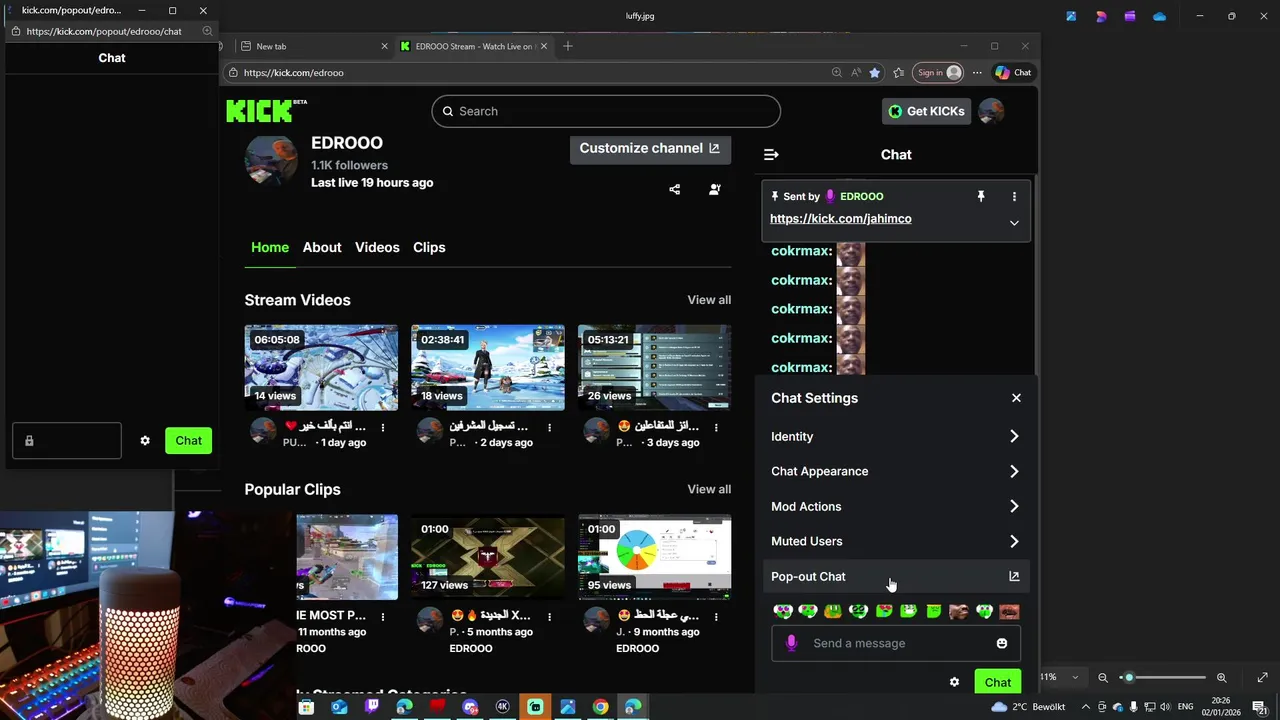Open options for the 06:05:08 video
This screenshot has width=1280, height=720.
click(x=383, y=427)
